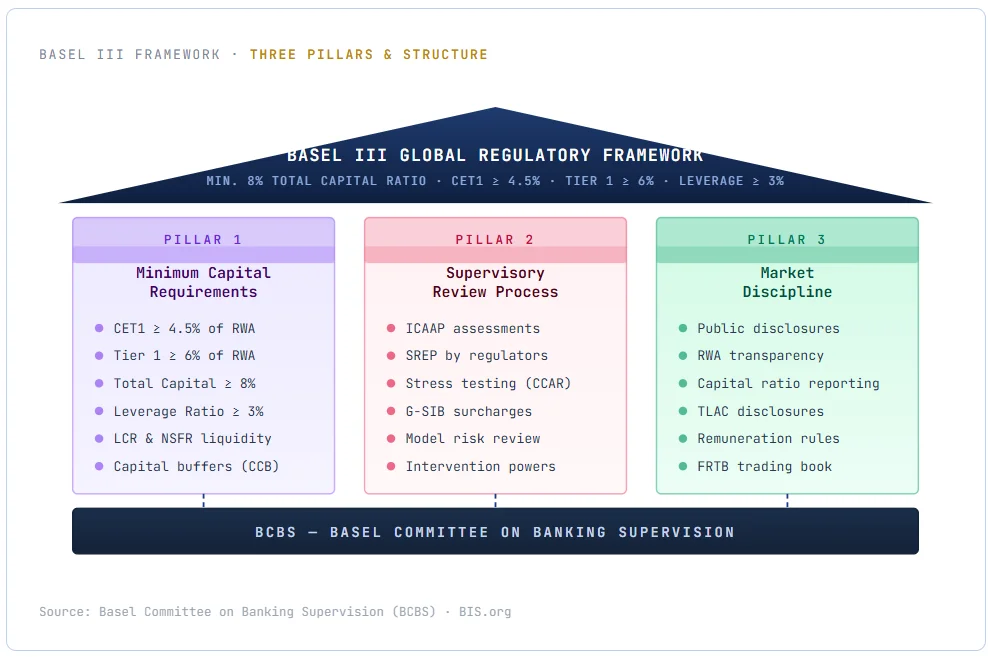Click the Three Pillars & Structure title text
Screen dimensions: 988x657
tap(369, 54)
